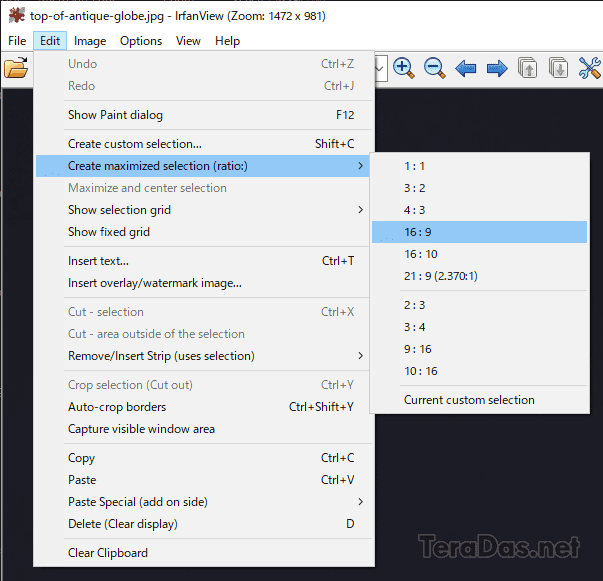
Task: Pick the 3 : 4 portrait ratio
Action: (x=480, y=327)
